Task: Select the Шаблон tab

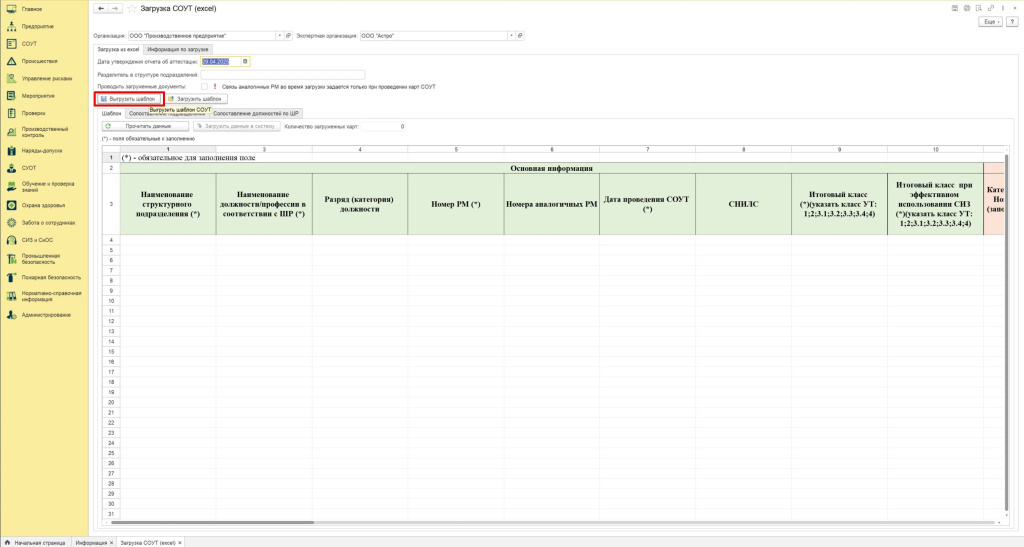Action: point(112,114)
